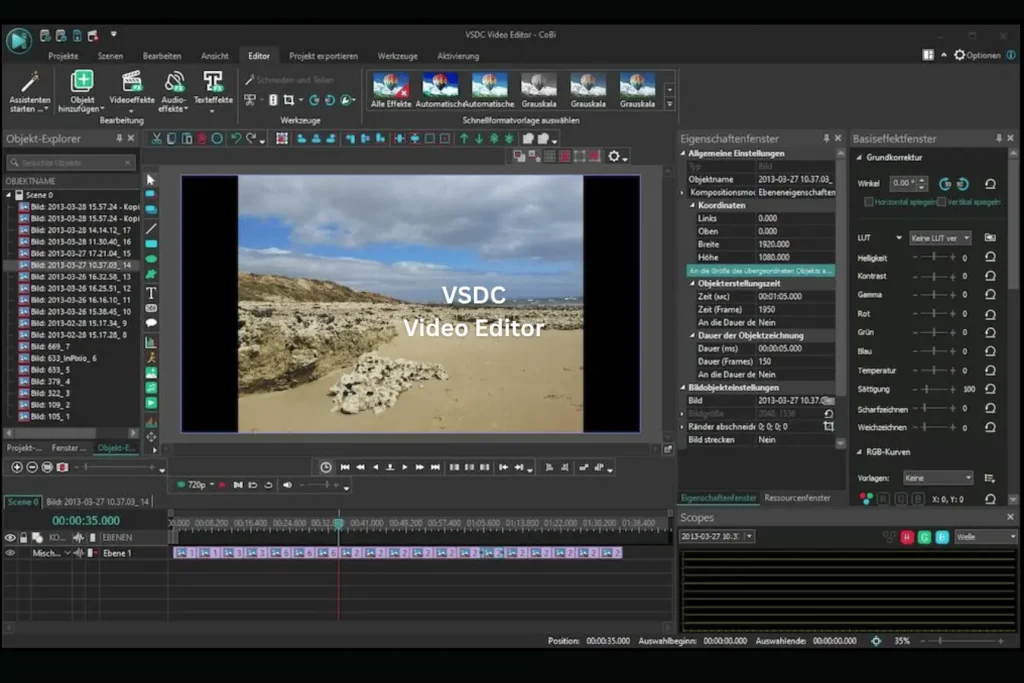This screenshot has height=683, width=1024.
Task: Open Audioeffekte menu
Action: [x=174, y=91]
